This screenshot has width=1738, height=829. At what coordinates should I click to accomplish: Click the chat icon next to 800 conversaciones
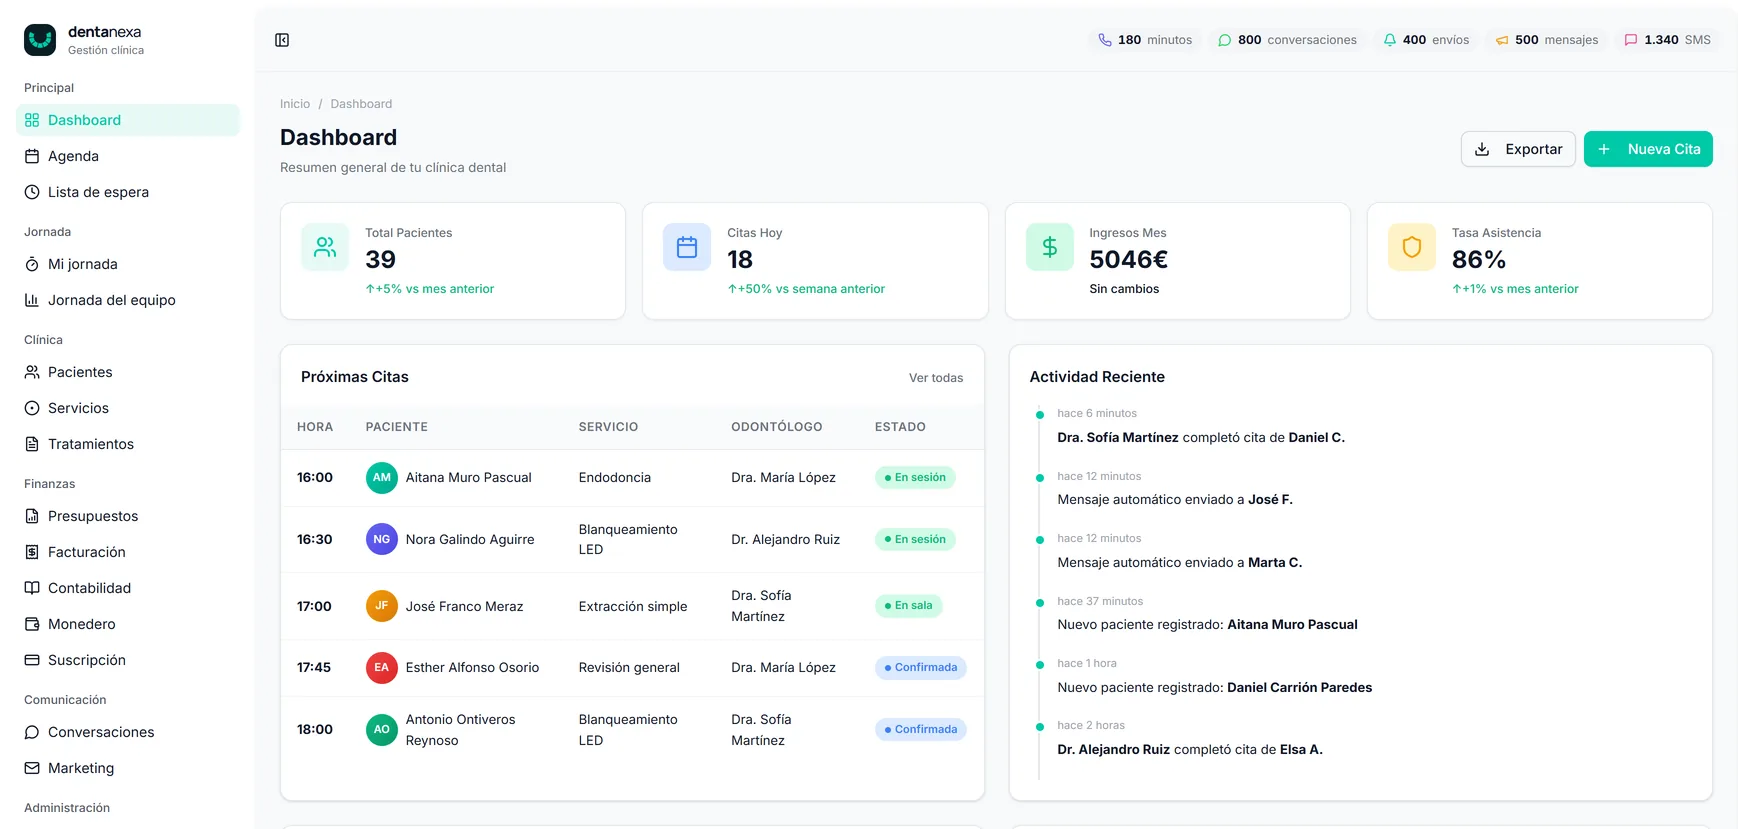point(1225,40)
